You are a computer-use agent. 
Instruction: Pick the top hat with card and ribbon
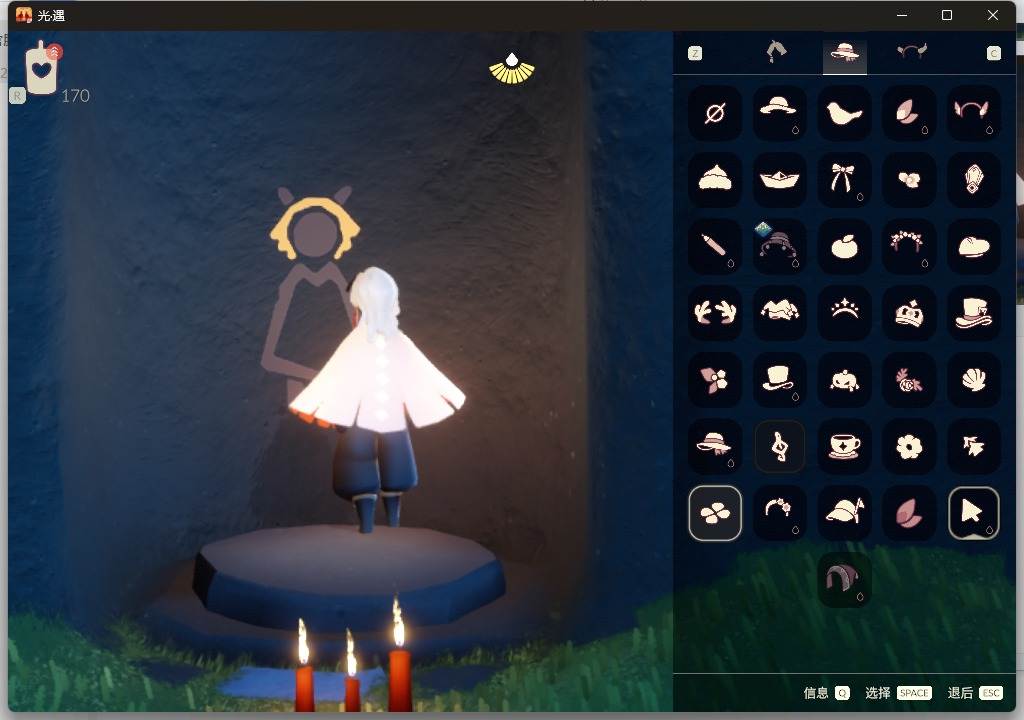(x=973, y=313)
